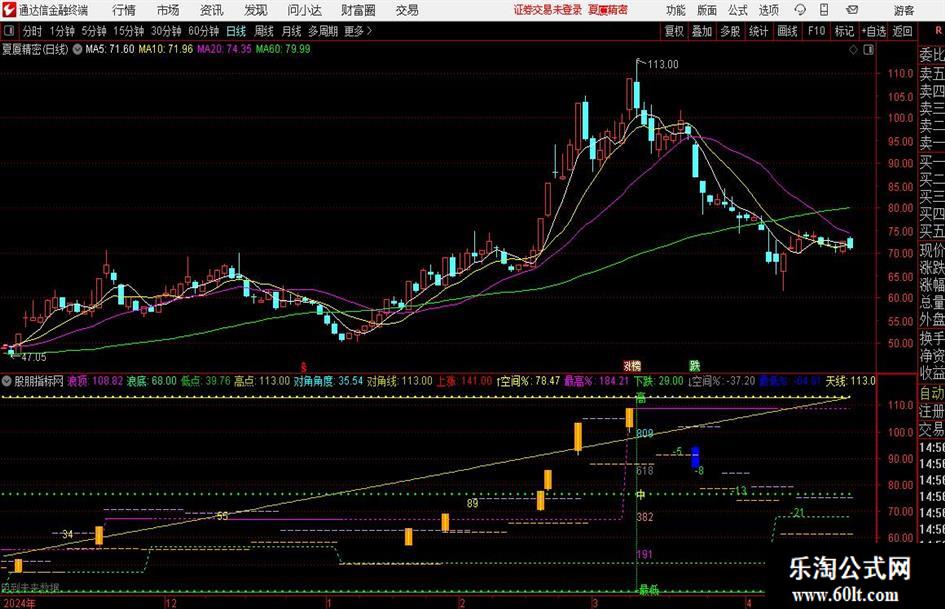945x609 pixels.
Task: Open the 问小达 menu
Action: coord(304,10)
